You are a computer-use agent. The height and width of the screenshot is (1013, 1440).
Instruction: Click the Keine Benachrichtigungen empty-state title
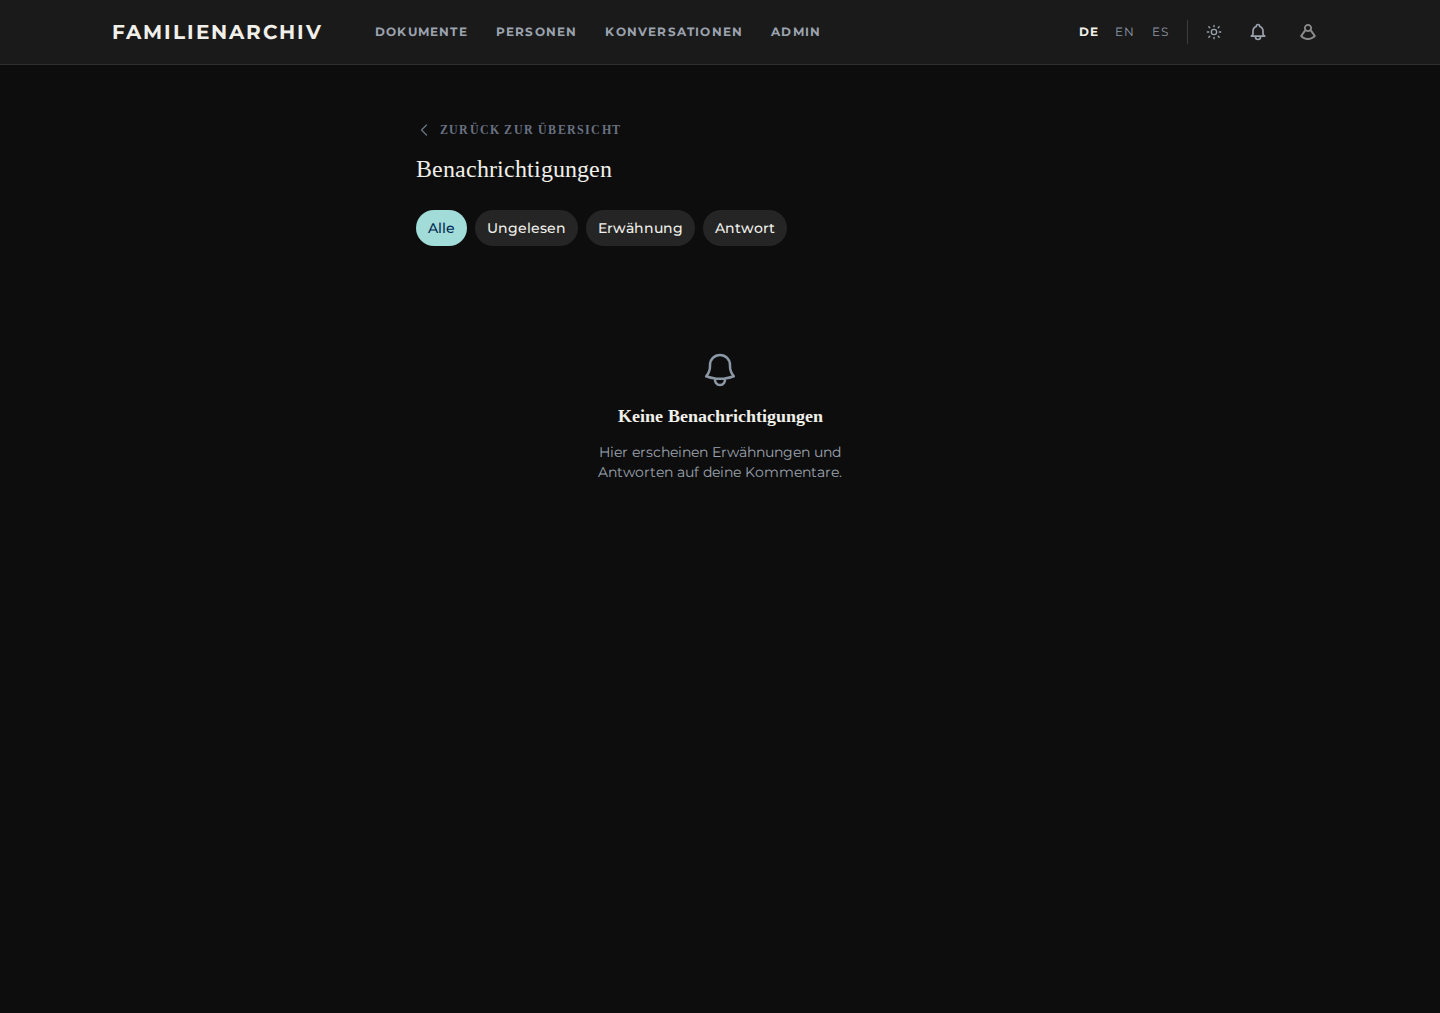(x=720, y=416)
